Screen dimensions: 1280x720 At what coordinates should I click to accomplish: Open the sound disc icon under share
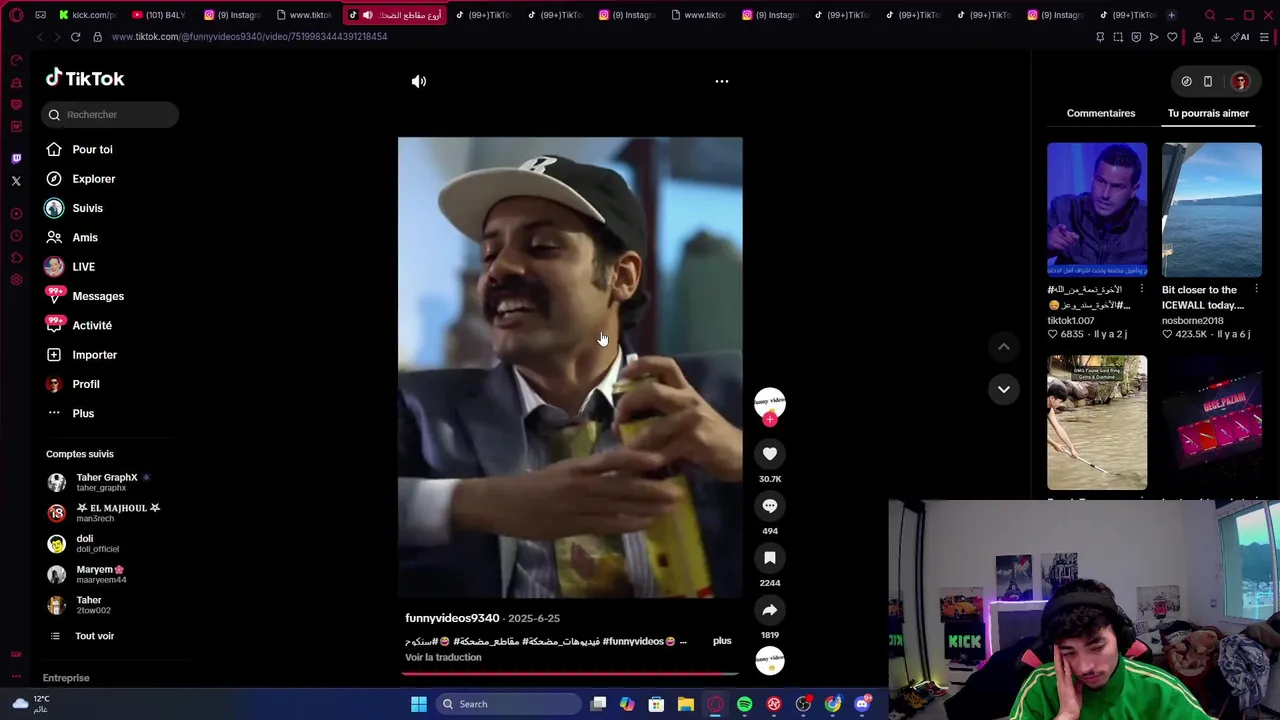click(770, 660)
